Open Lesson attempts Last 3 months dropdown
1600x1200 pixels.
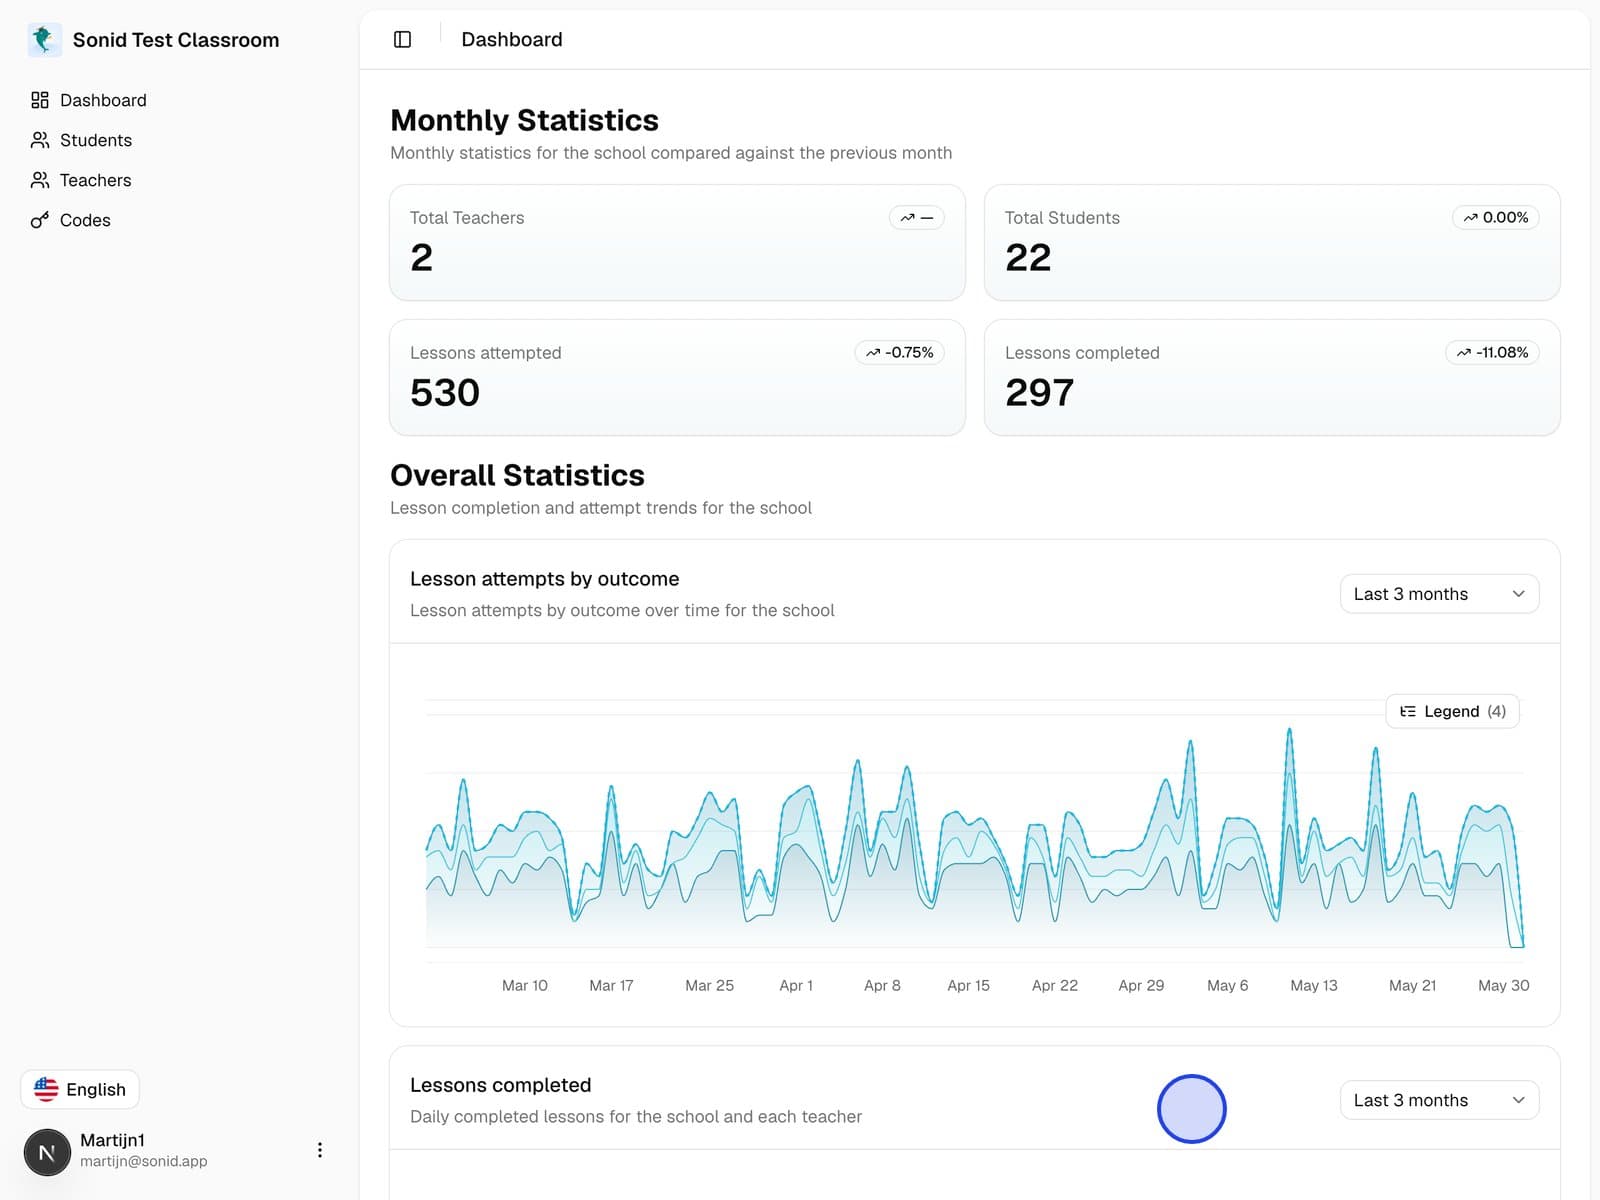click(x=1439, y=594)
